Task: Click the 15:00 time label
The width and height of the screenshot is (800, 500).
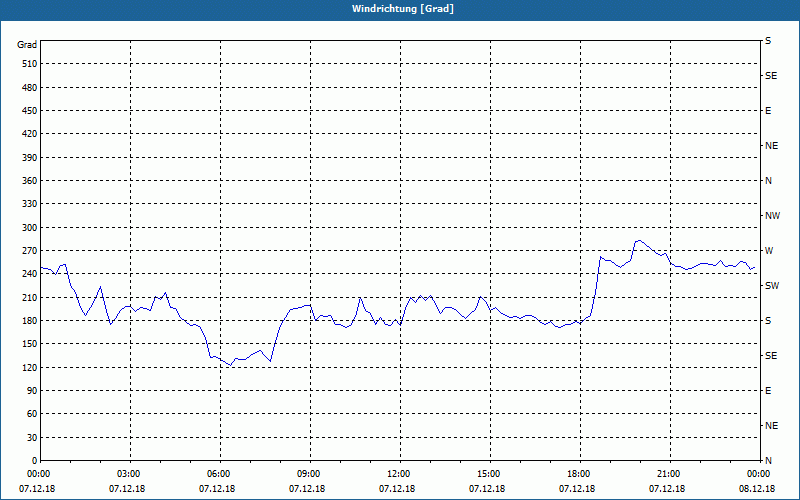Action: pyautogui.click(x=490, y=474)
